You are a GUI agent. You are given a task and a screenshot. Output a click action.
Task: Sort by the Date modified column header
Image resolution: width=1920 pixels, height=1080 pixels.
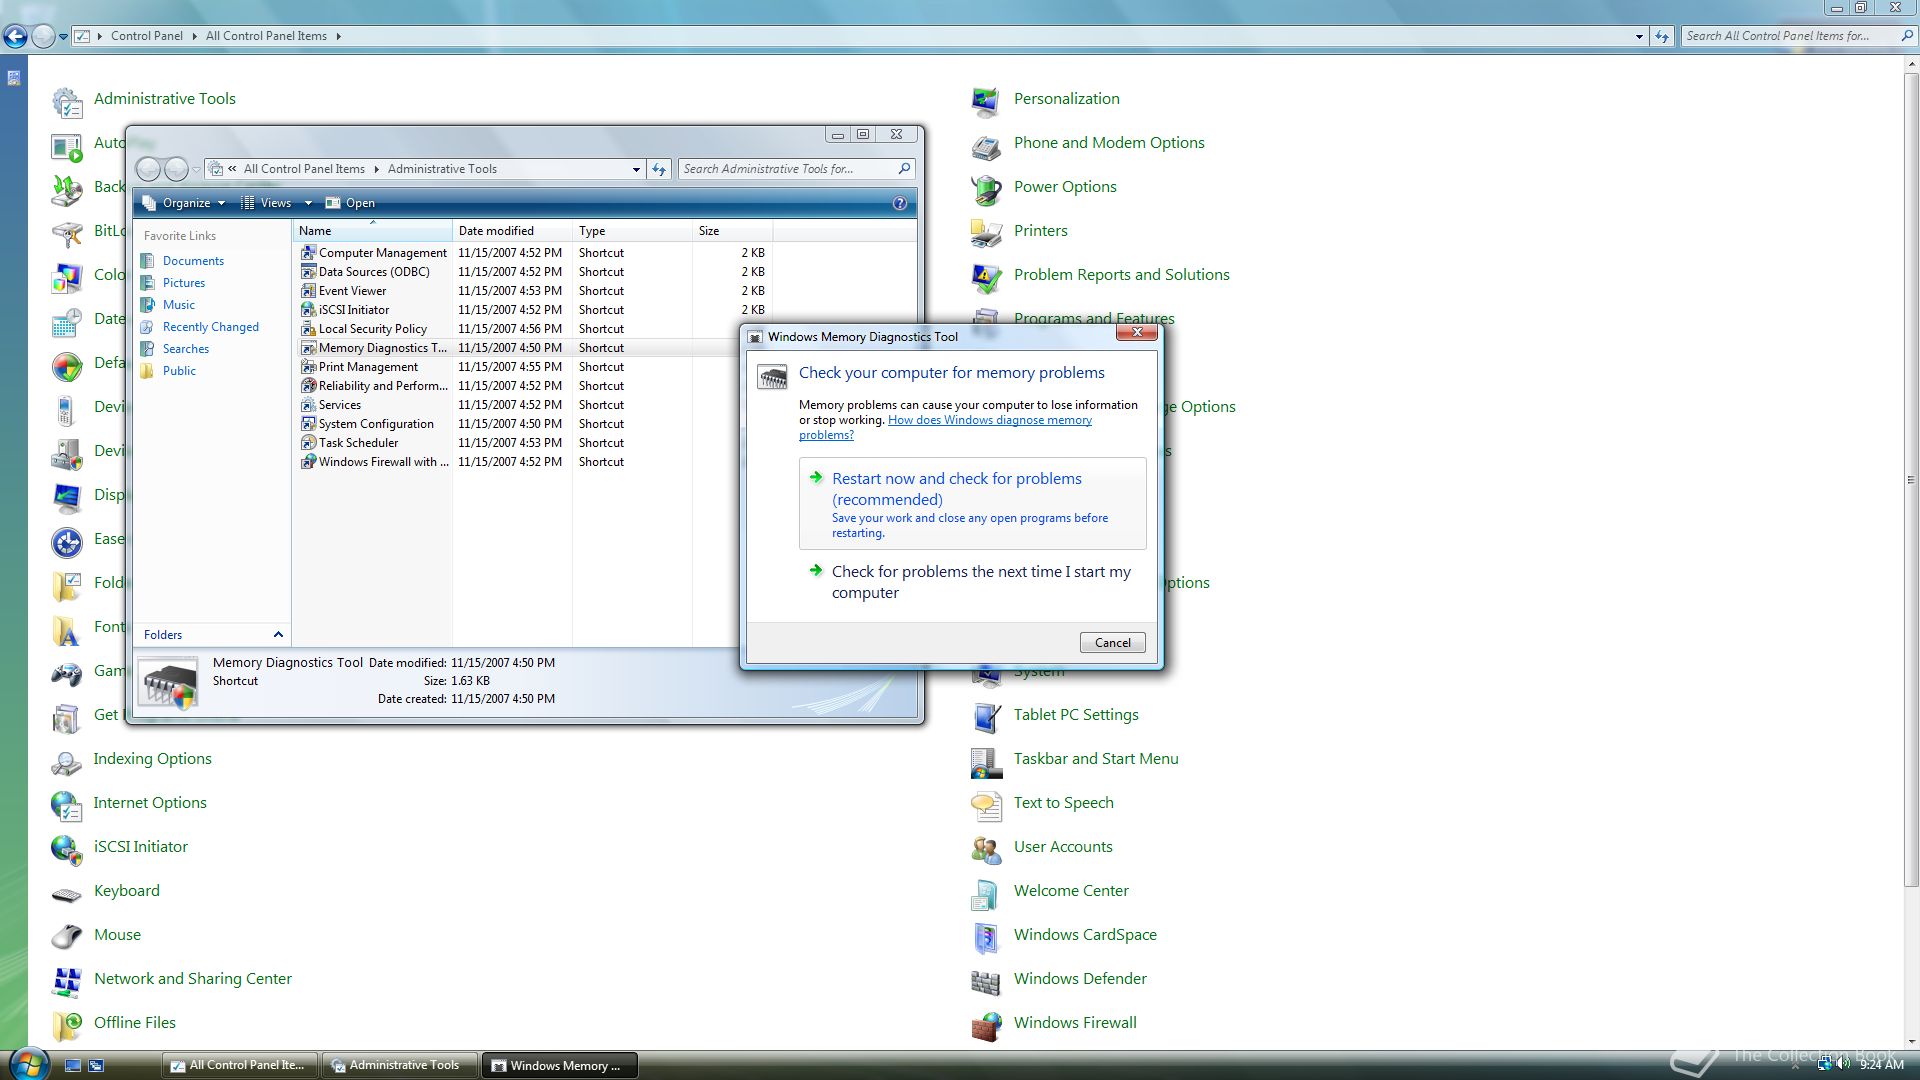(x=512, y=231)
